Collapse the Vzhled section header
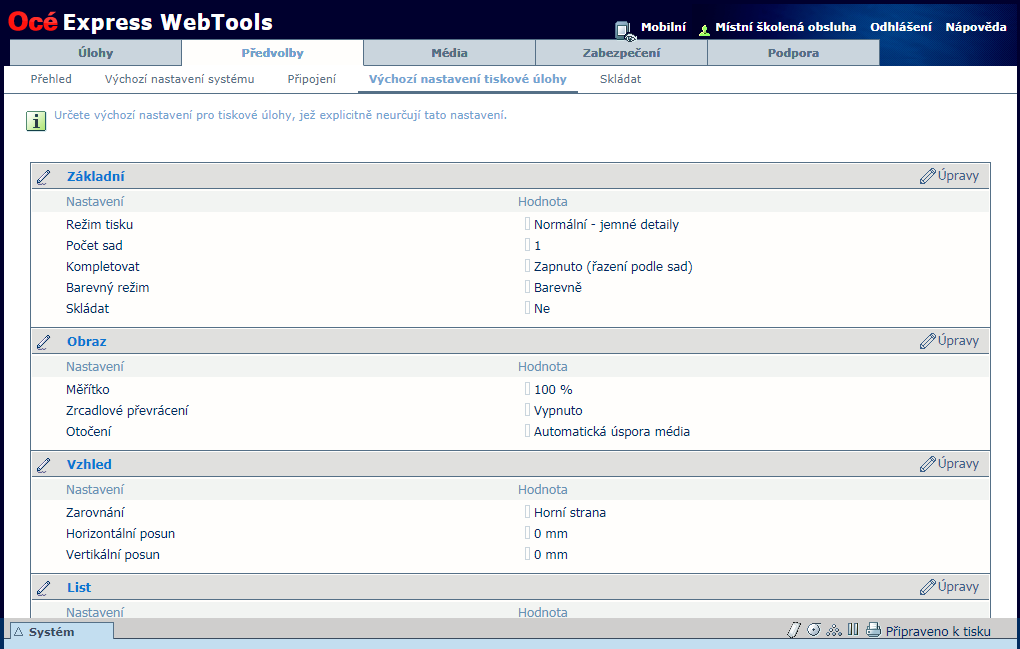The width and height of the screenshot is (1020, 649). (89, 464)
